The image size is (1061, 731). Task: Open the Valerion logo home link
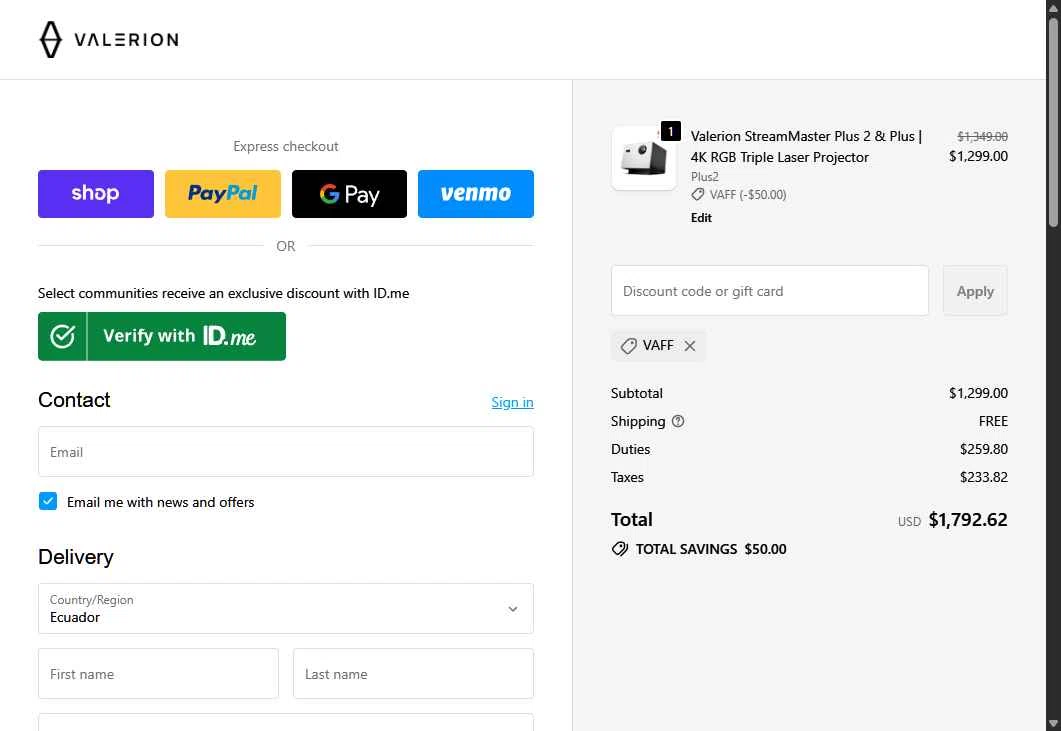click(108, 39)
